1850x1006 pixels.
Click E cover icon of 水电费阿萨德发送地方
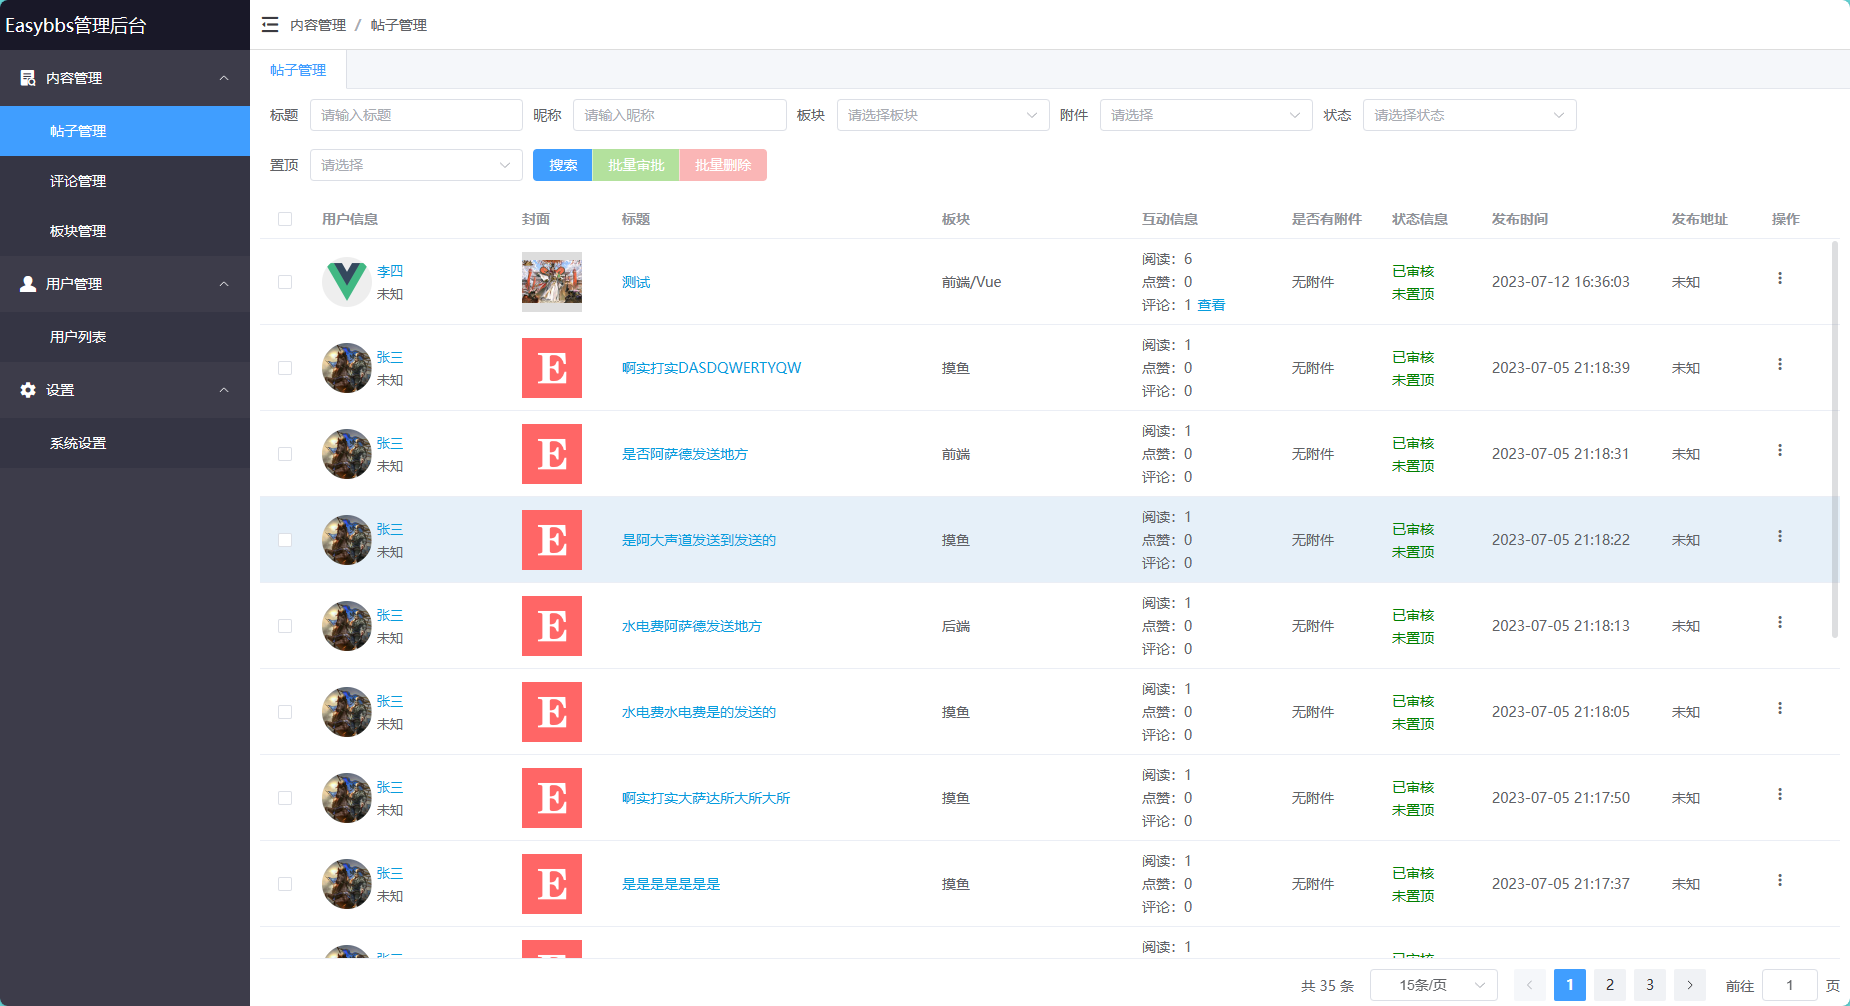tap(552, 626)
